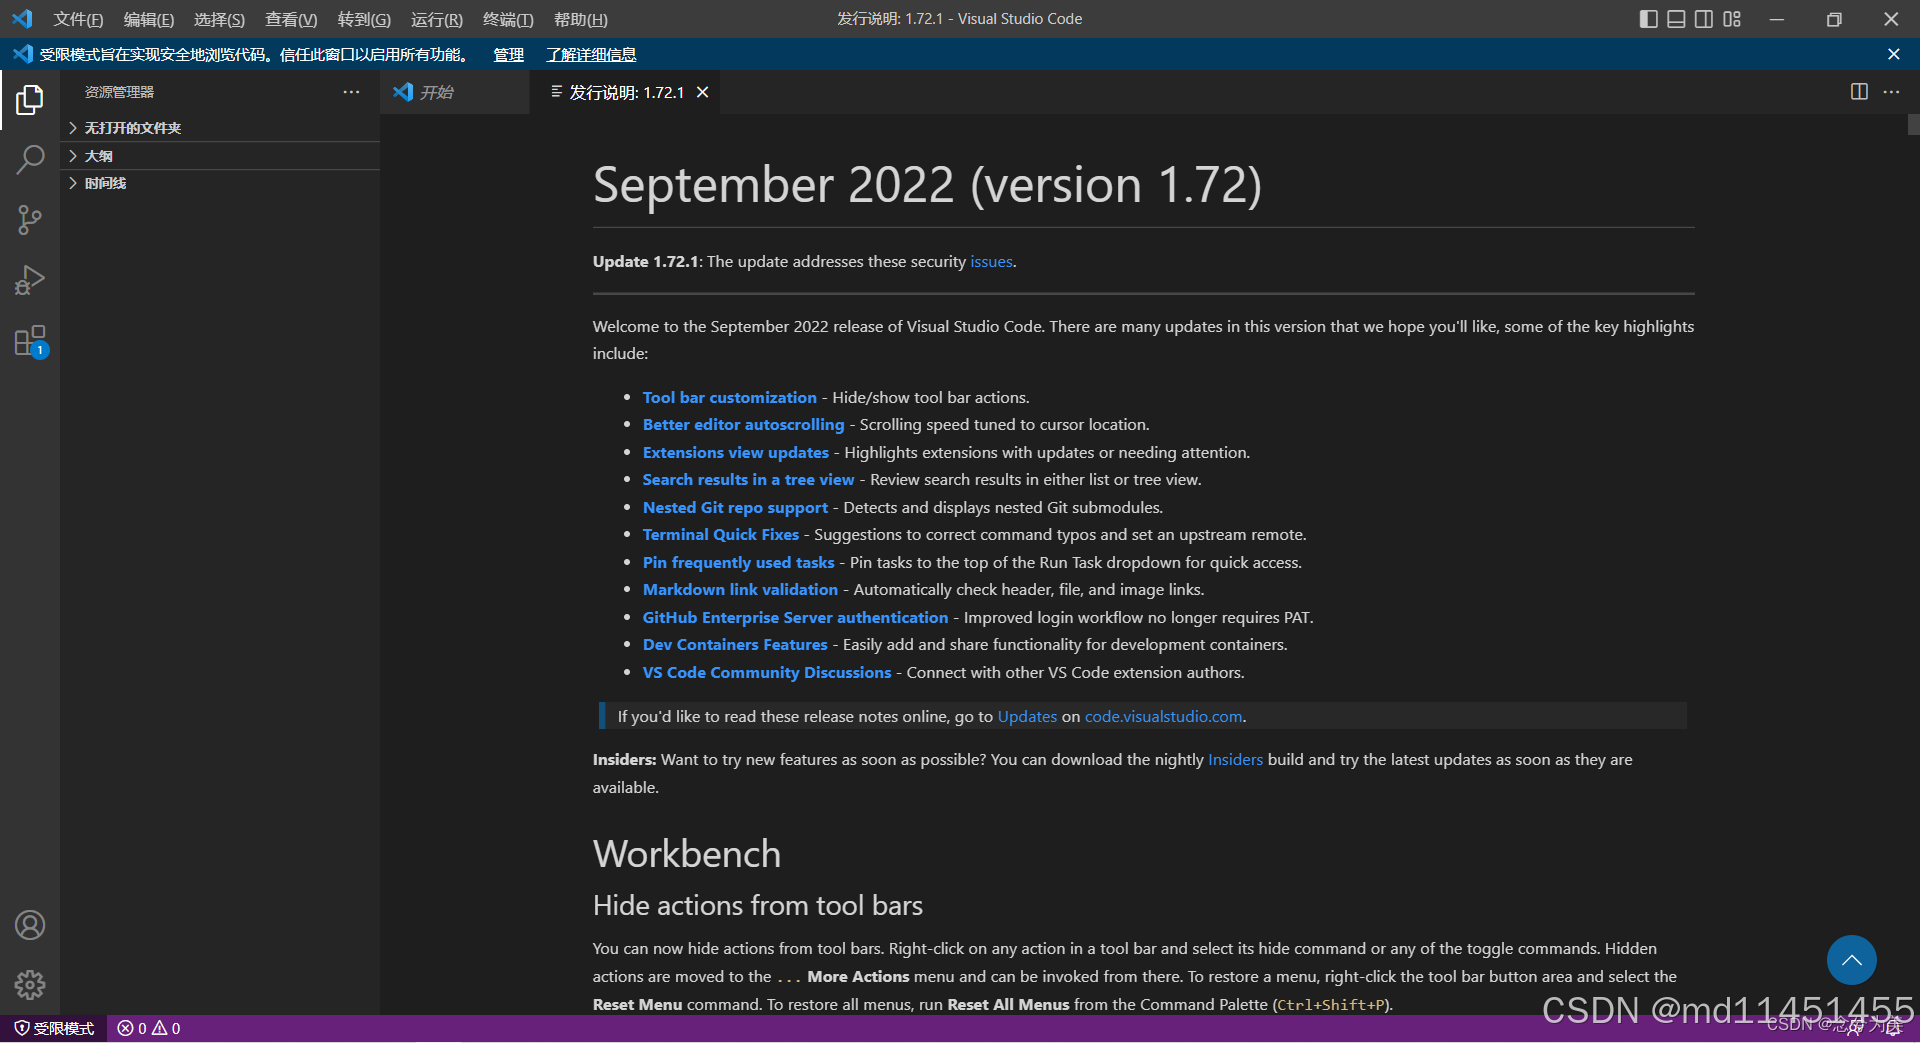Image resolution: width=1920 pixels, height=1043 pixels.
Task: Open the Explorer view in activity bar
Action: 30,100
